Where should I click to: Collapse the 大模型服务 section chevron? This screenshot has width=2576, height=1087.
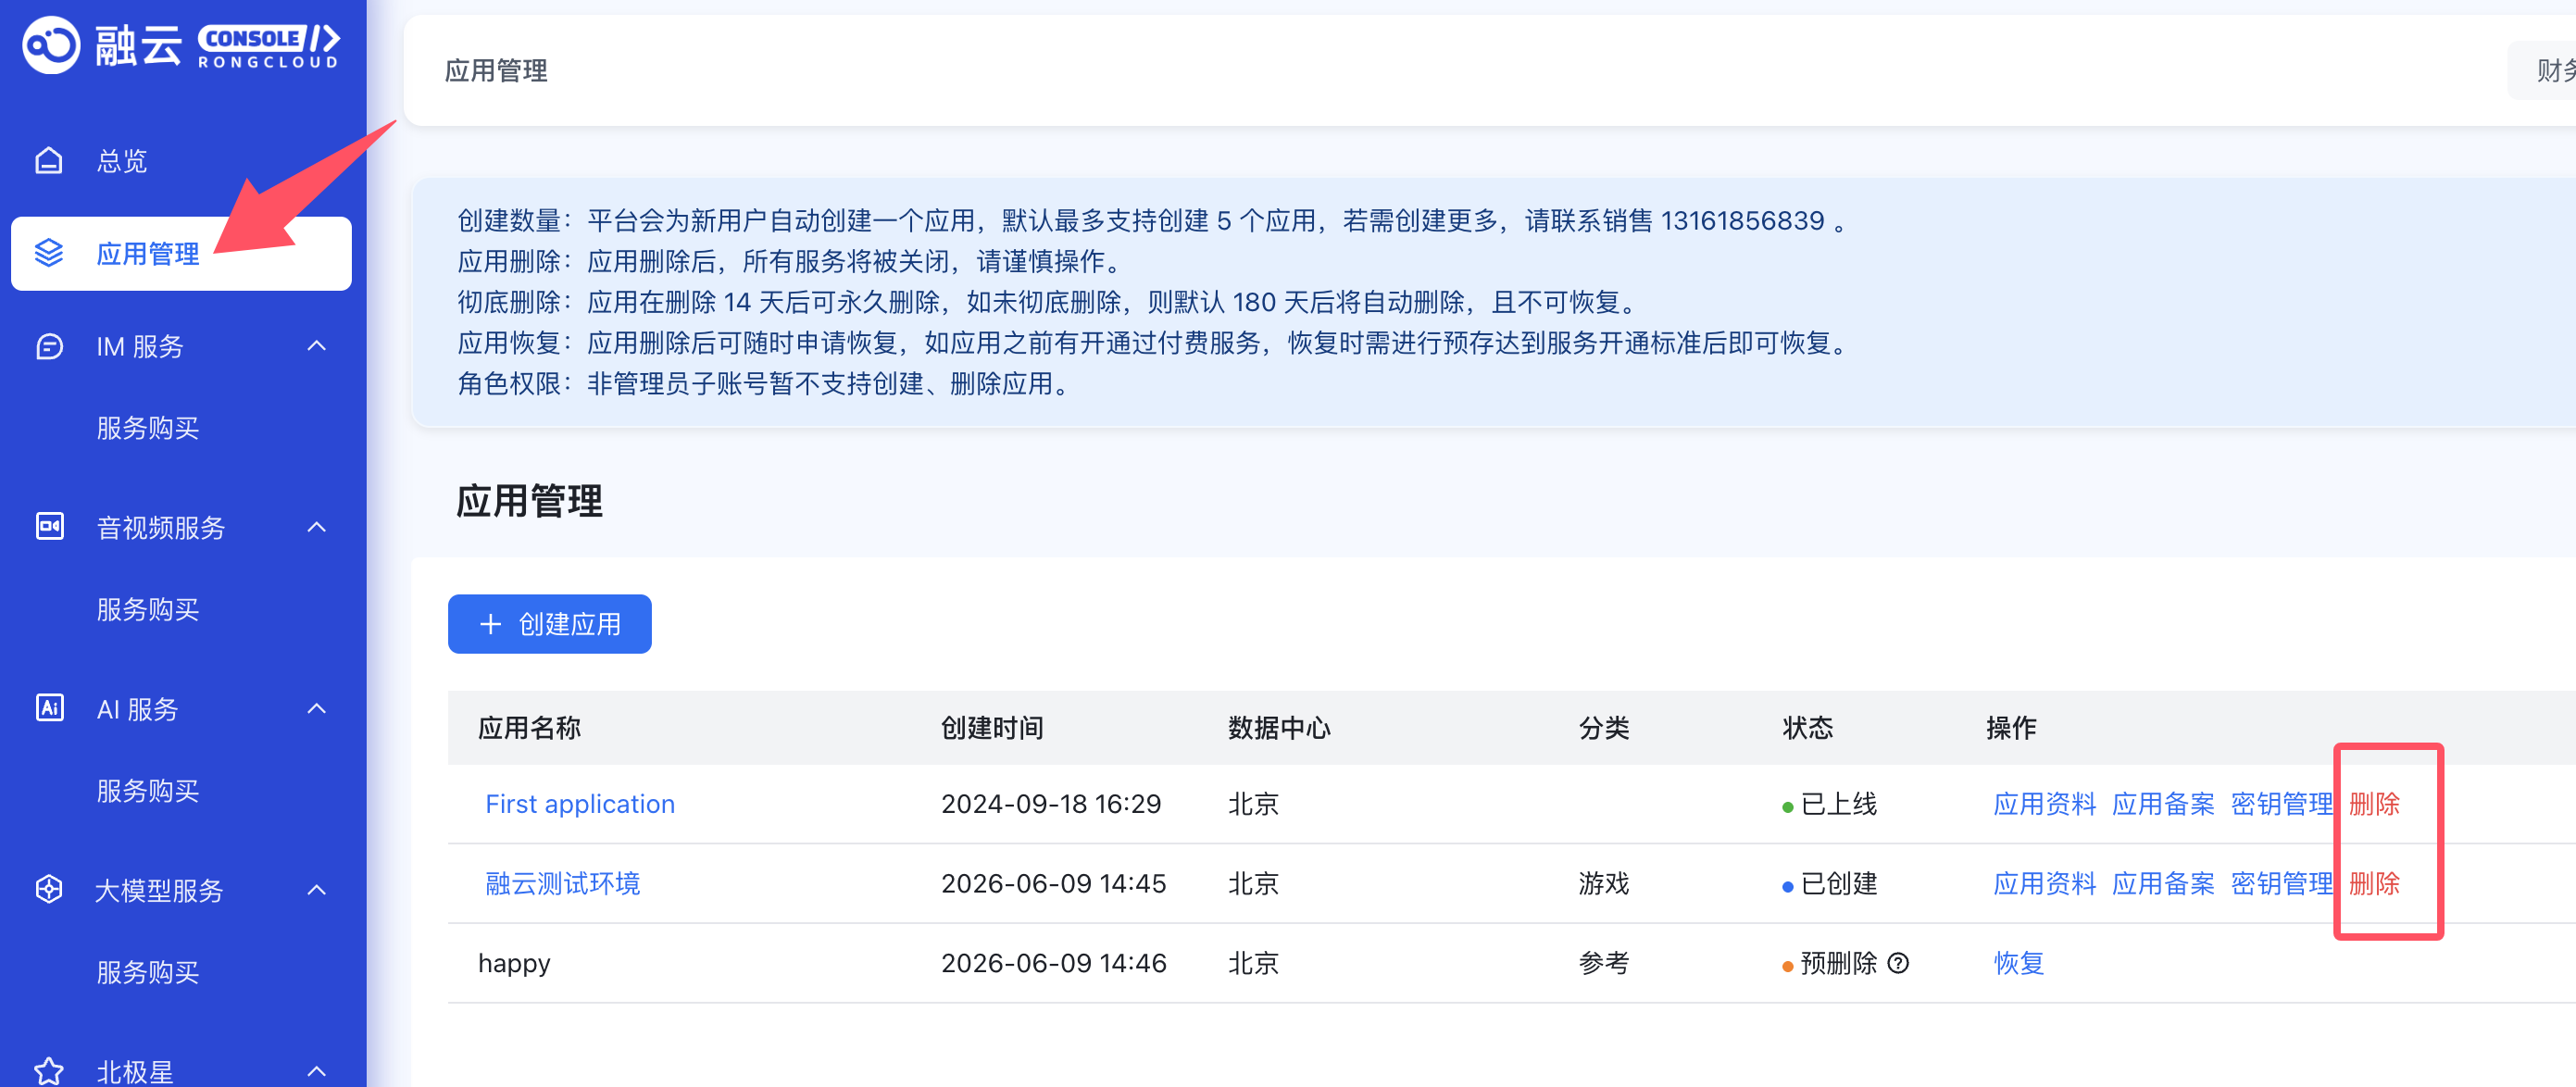tap(317, 889)
